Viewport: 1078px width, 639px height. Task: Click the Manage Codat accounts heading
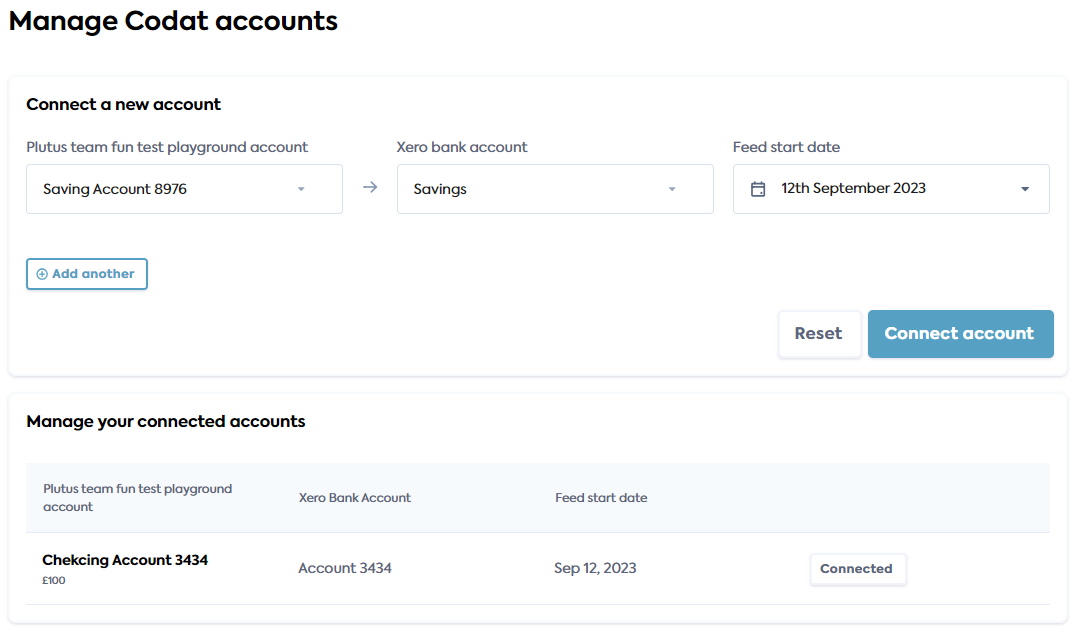[x=173, y=20]
